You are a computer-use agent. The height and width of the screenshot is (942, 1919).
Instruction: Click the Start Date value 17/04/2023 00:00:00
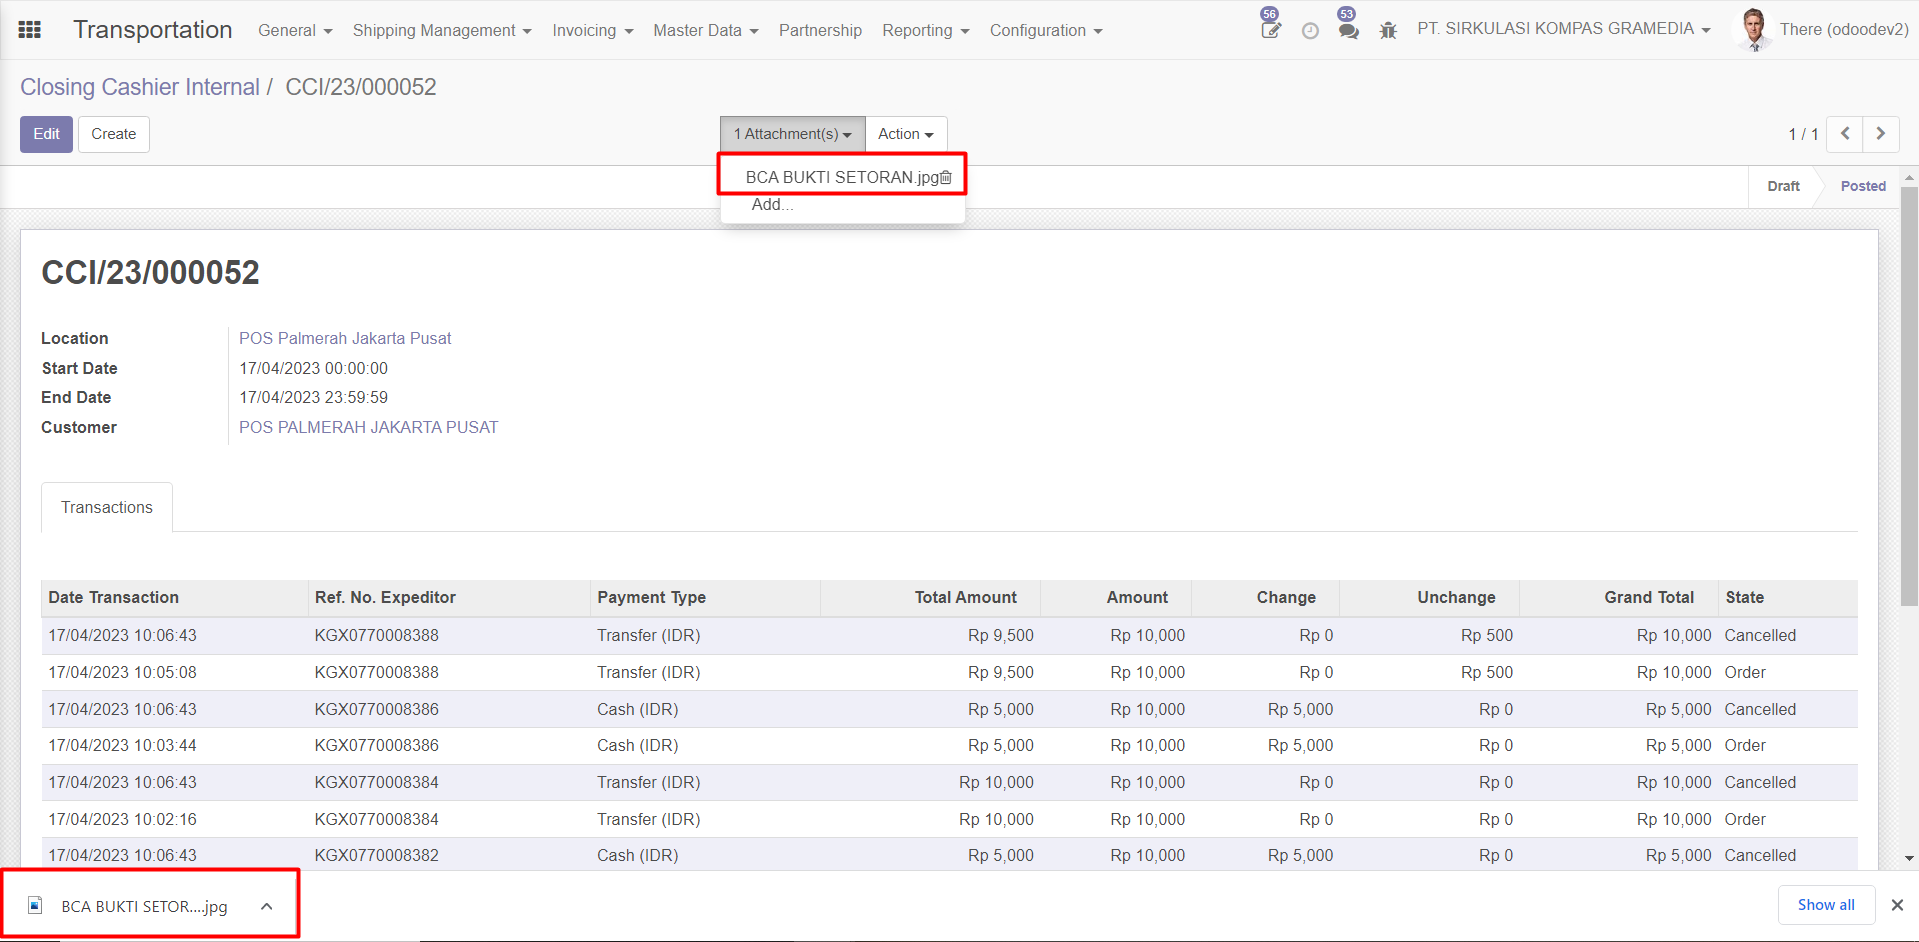(x=313, y=368)
